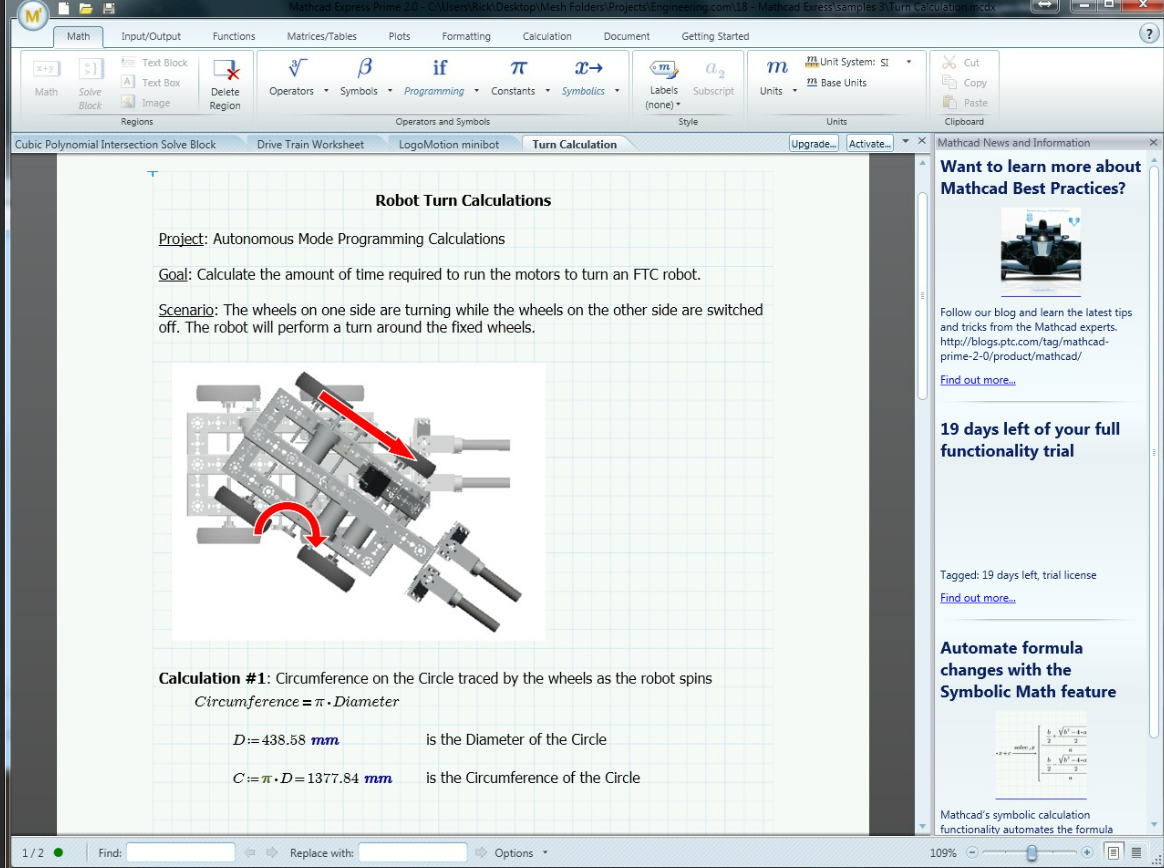Close the Mathcad News and Information panel
This screenshot has height=868, width=1164.
tap(1154, 142)
